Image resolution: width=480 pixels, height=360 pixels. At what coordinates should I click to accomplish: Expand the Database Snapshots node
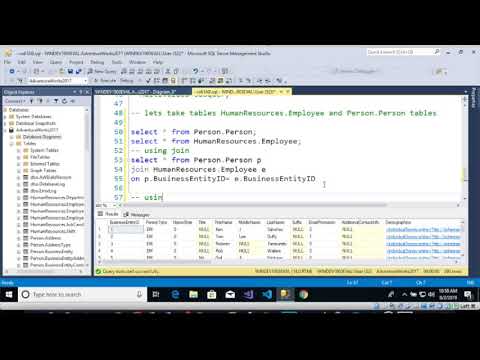pos(5,123)
